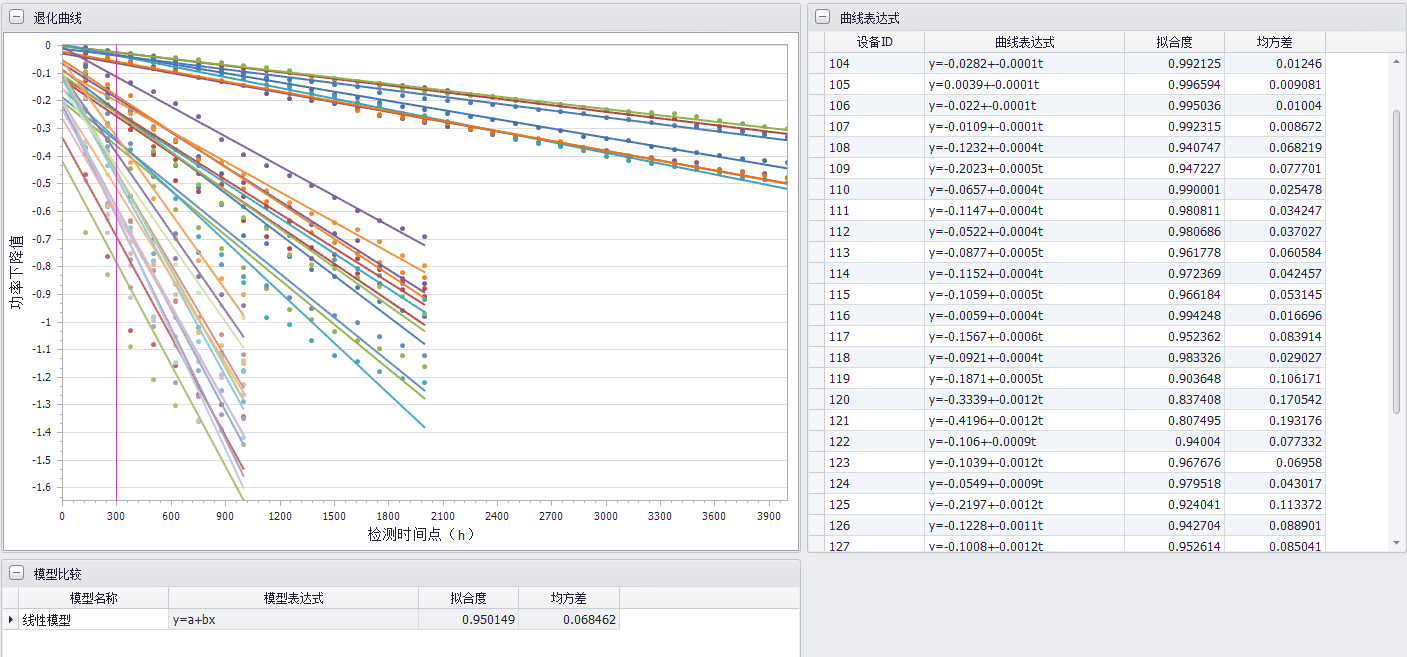Select the 线性模型 model name cell
This screenshot has height=657, width=1407.
coord(93,620)
